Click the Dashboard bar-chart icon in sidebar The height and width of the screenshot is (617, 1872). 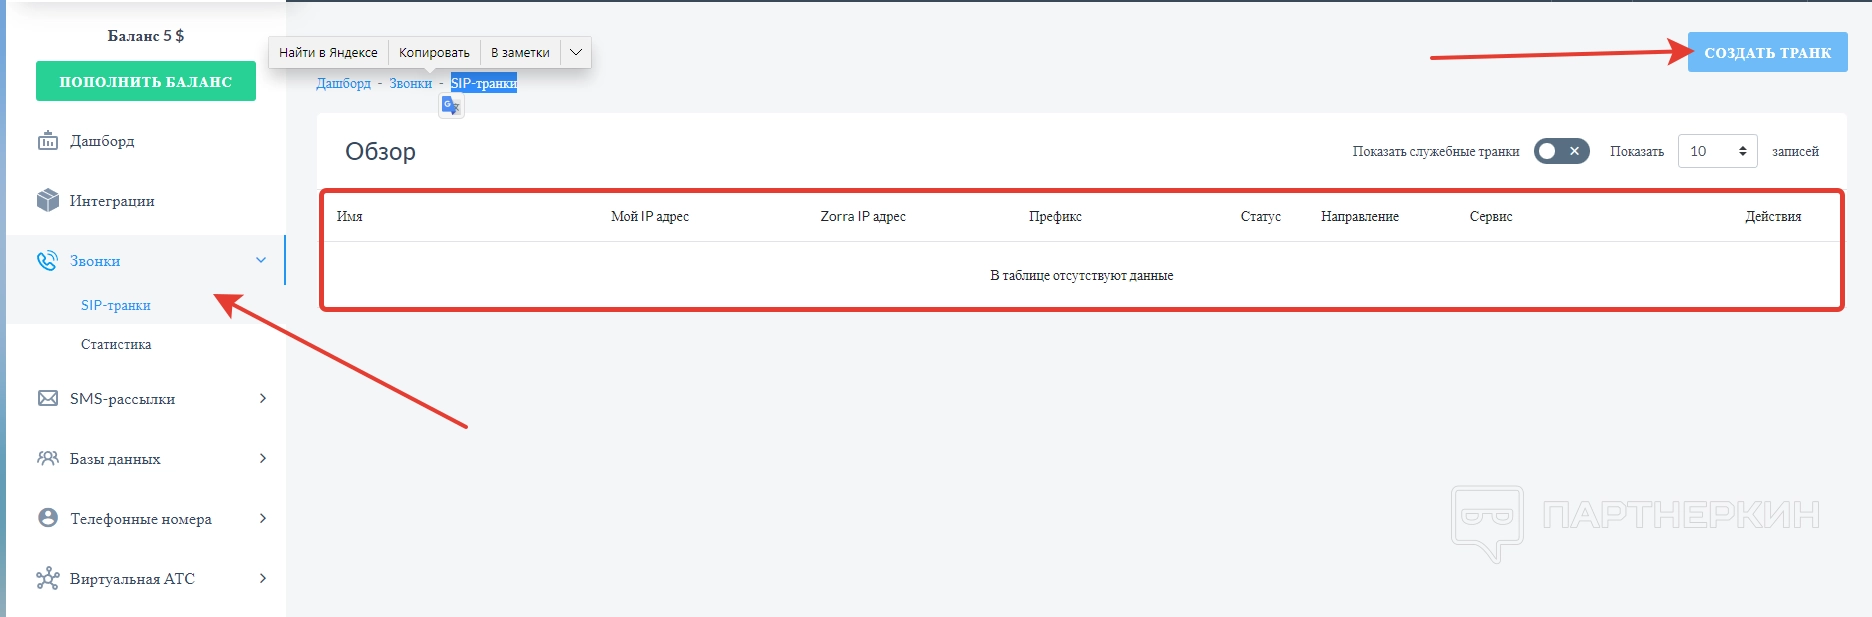point(47,141)
